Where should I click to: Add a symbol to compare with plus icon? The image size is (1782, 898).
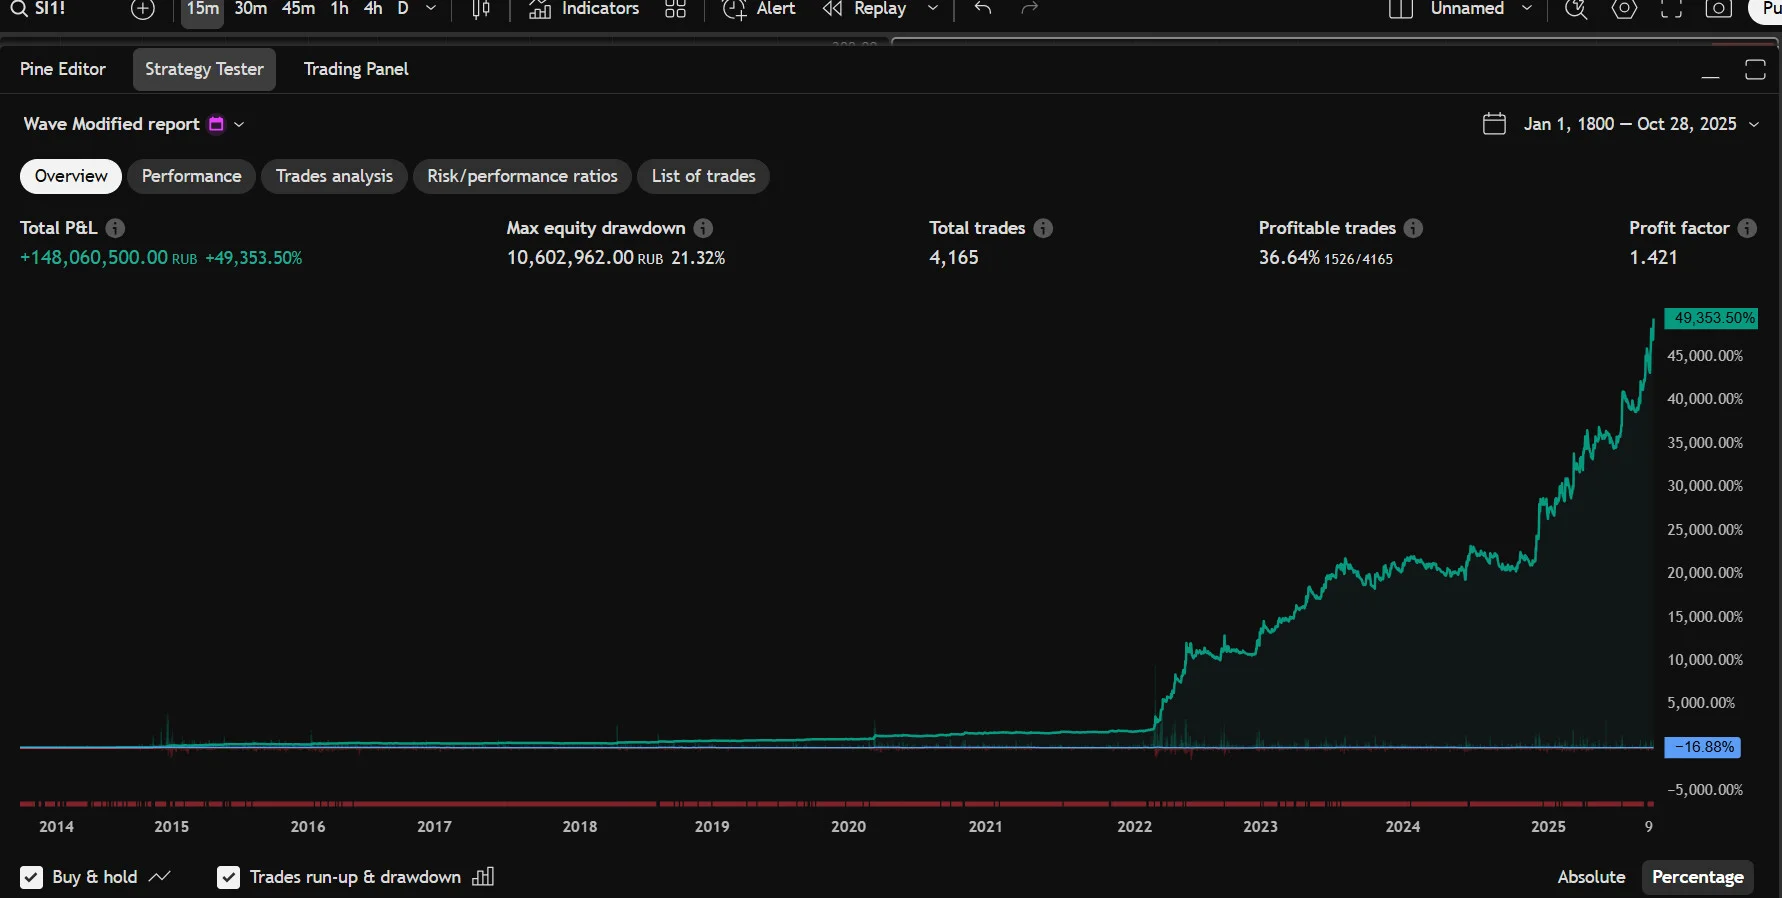pyautogui.click(x=143, y=10)
